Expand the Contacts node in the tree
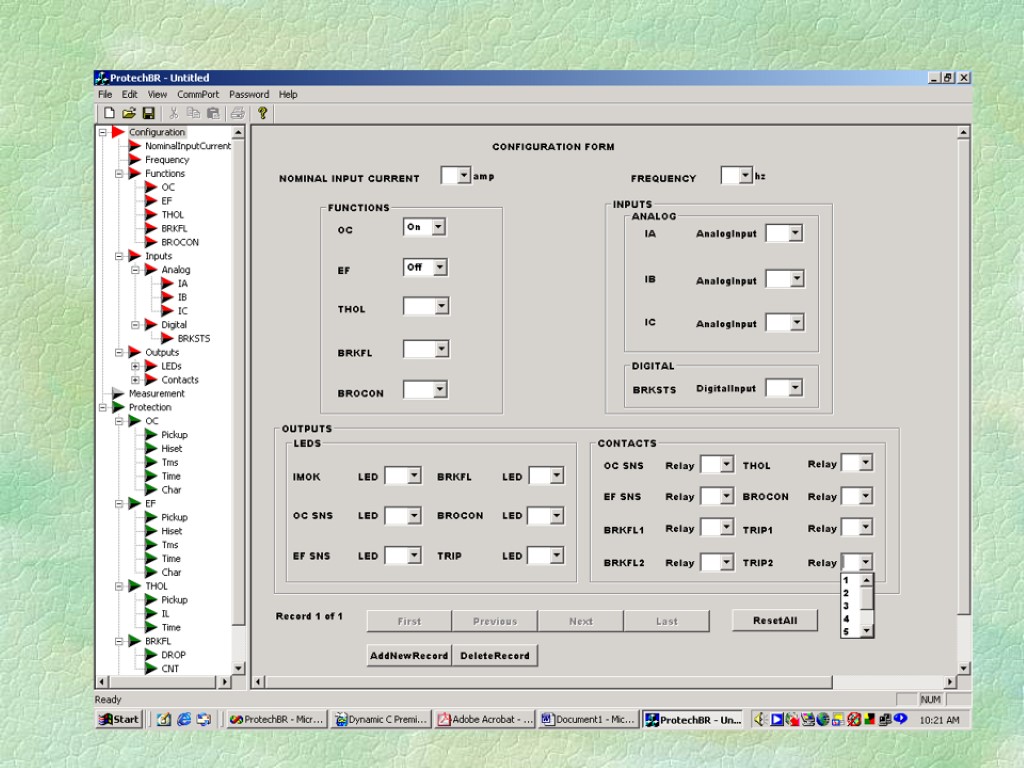Screen dimensions: 1024x768 coord(135,380)
